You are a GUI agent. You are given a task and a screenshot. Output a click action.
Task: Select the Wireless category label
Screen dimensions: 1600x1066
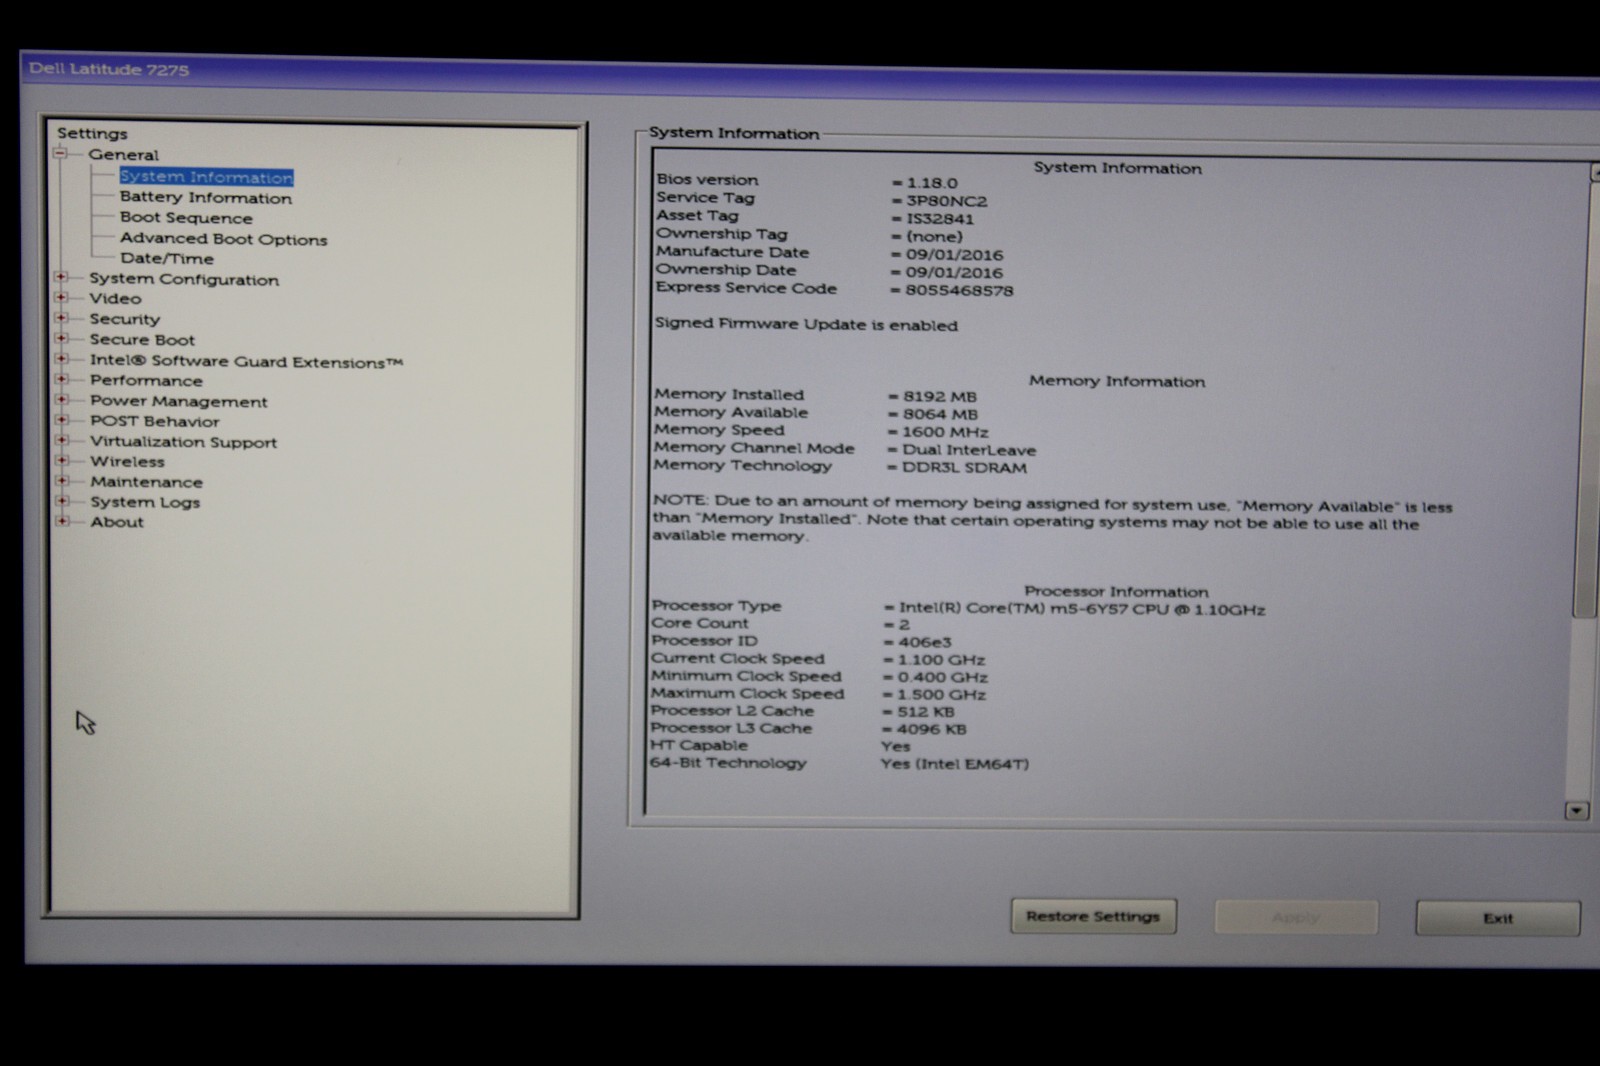point(127,461)
